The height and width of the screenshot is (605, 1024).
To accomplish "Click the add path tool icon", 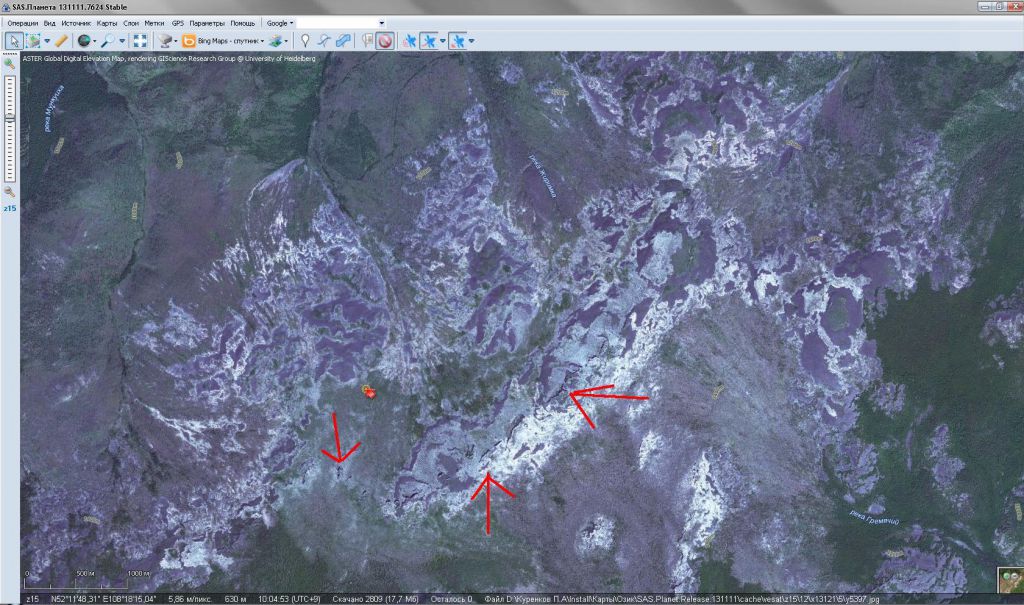I will (324, 41).
